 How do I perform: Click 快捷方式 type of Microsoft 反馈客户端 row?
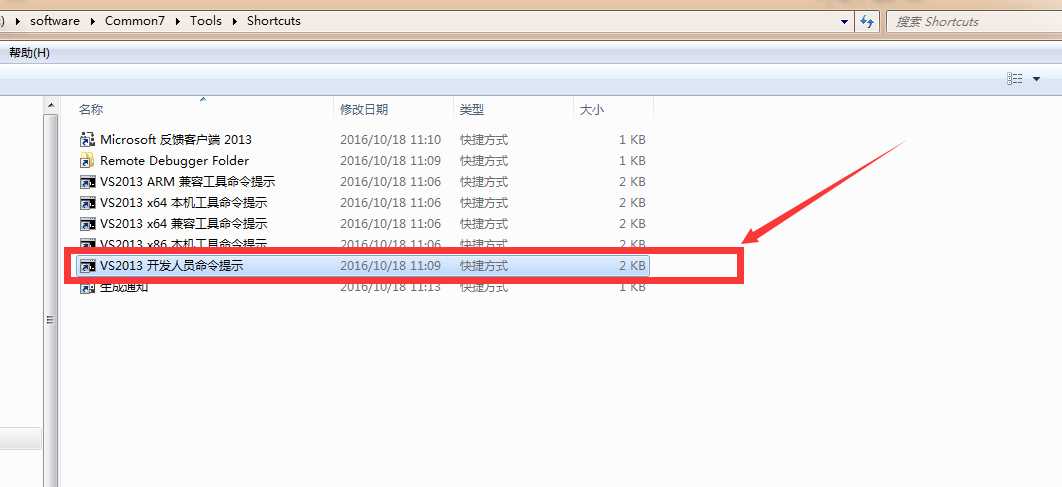click(484, 140)
